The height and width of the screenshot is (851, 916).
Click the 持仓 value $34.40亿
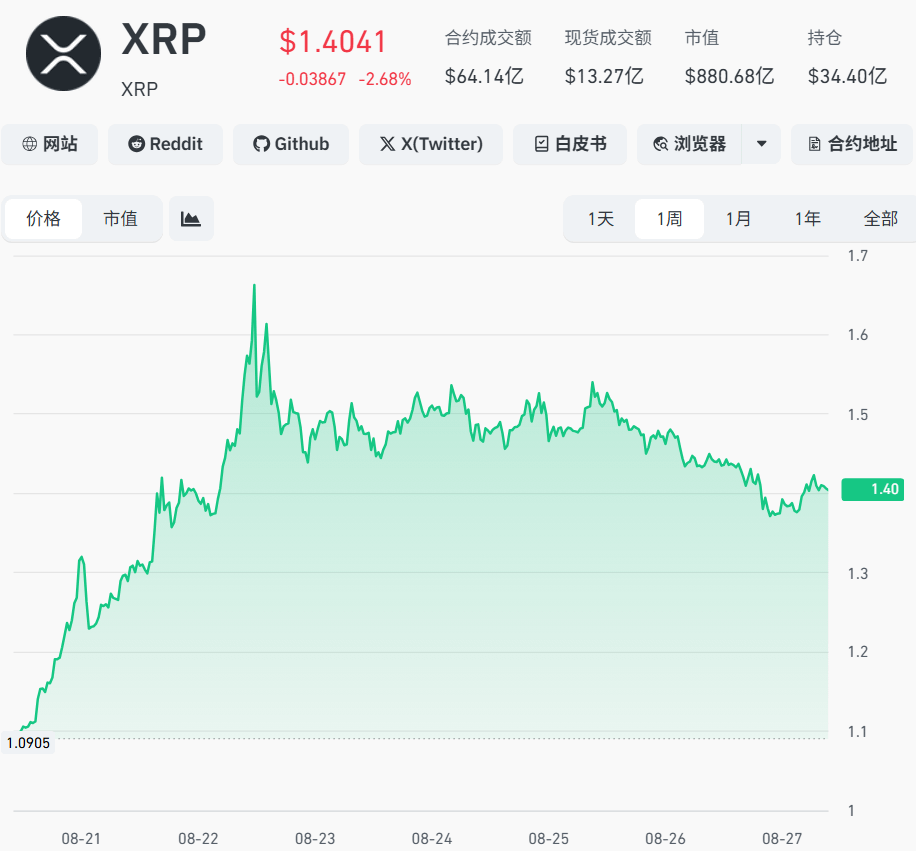pos(847,77)
